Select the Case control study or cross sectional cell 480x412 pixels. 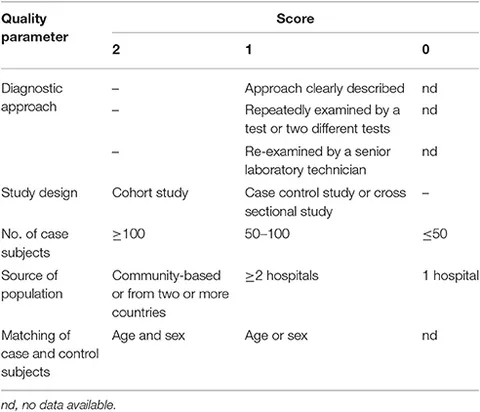click(x=325, y=202)
